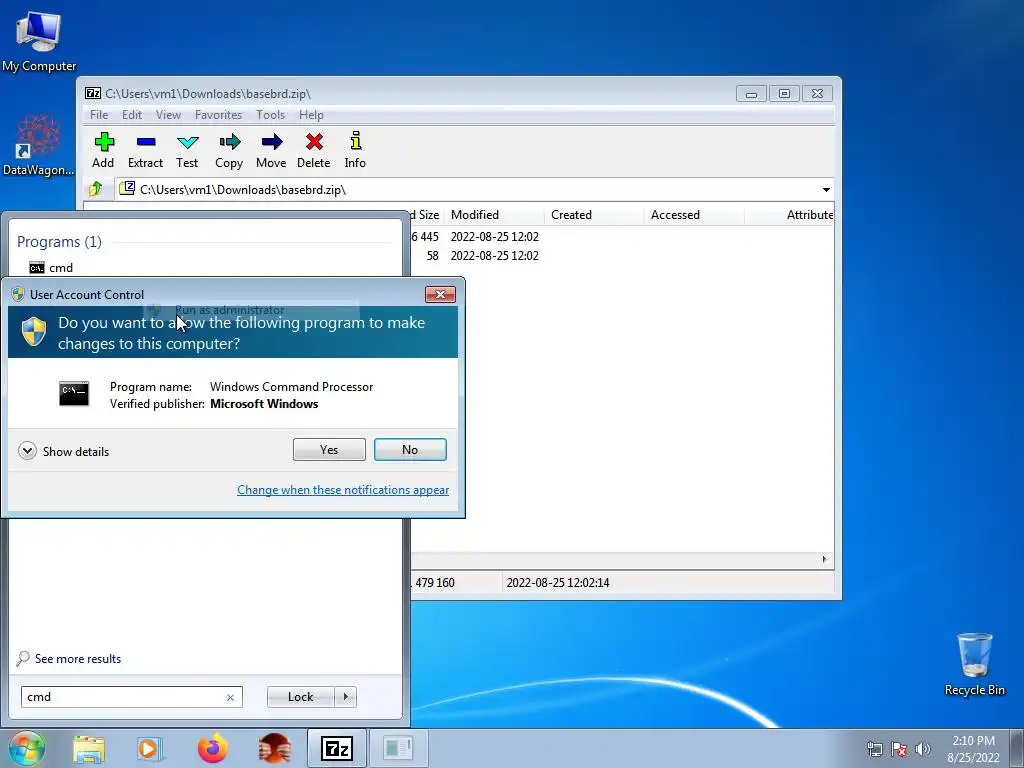This screenshot has height=768, width=1024.
Task: Select the My Computer desktop icon
Action: (39, 40)
